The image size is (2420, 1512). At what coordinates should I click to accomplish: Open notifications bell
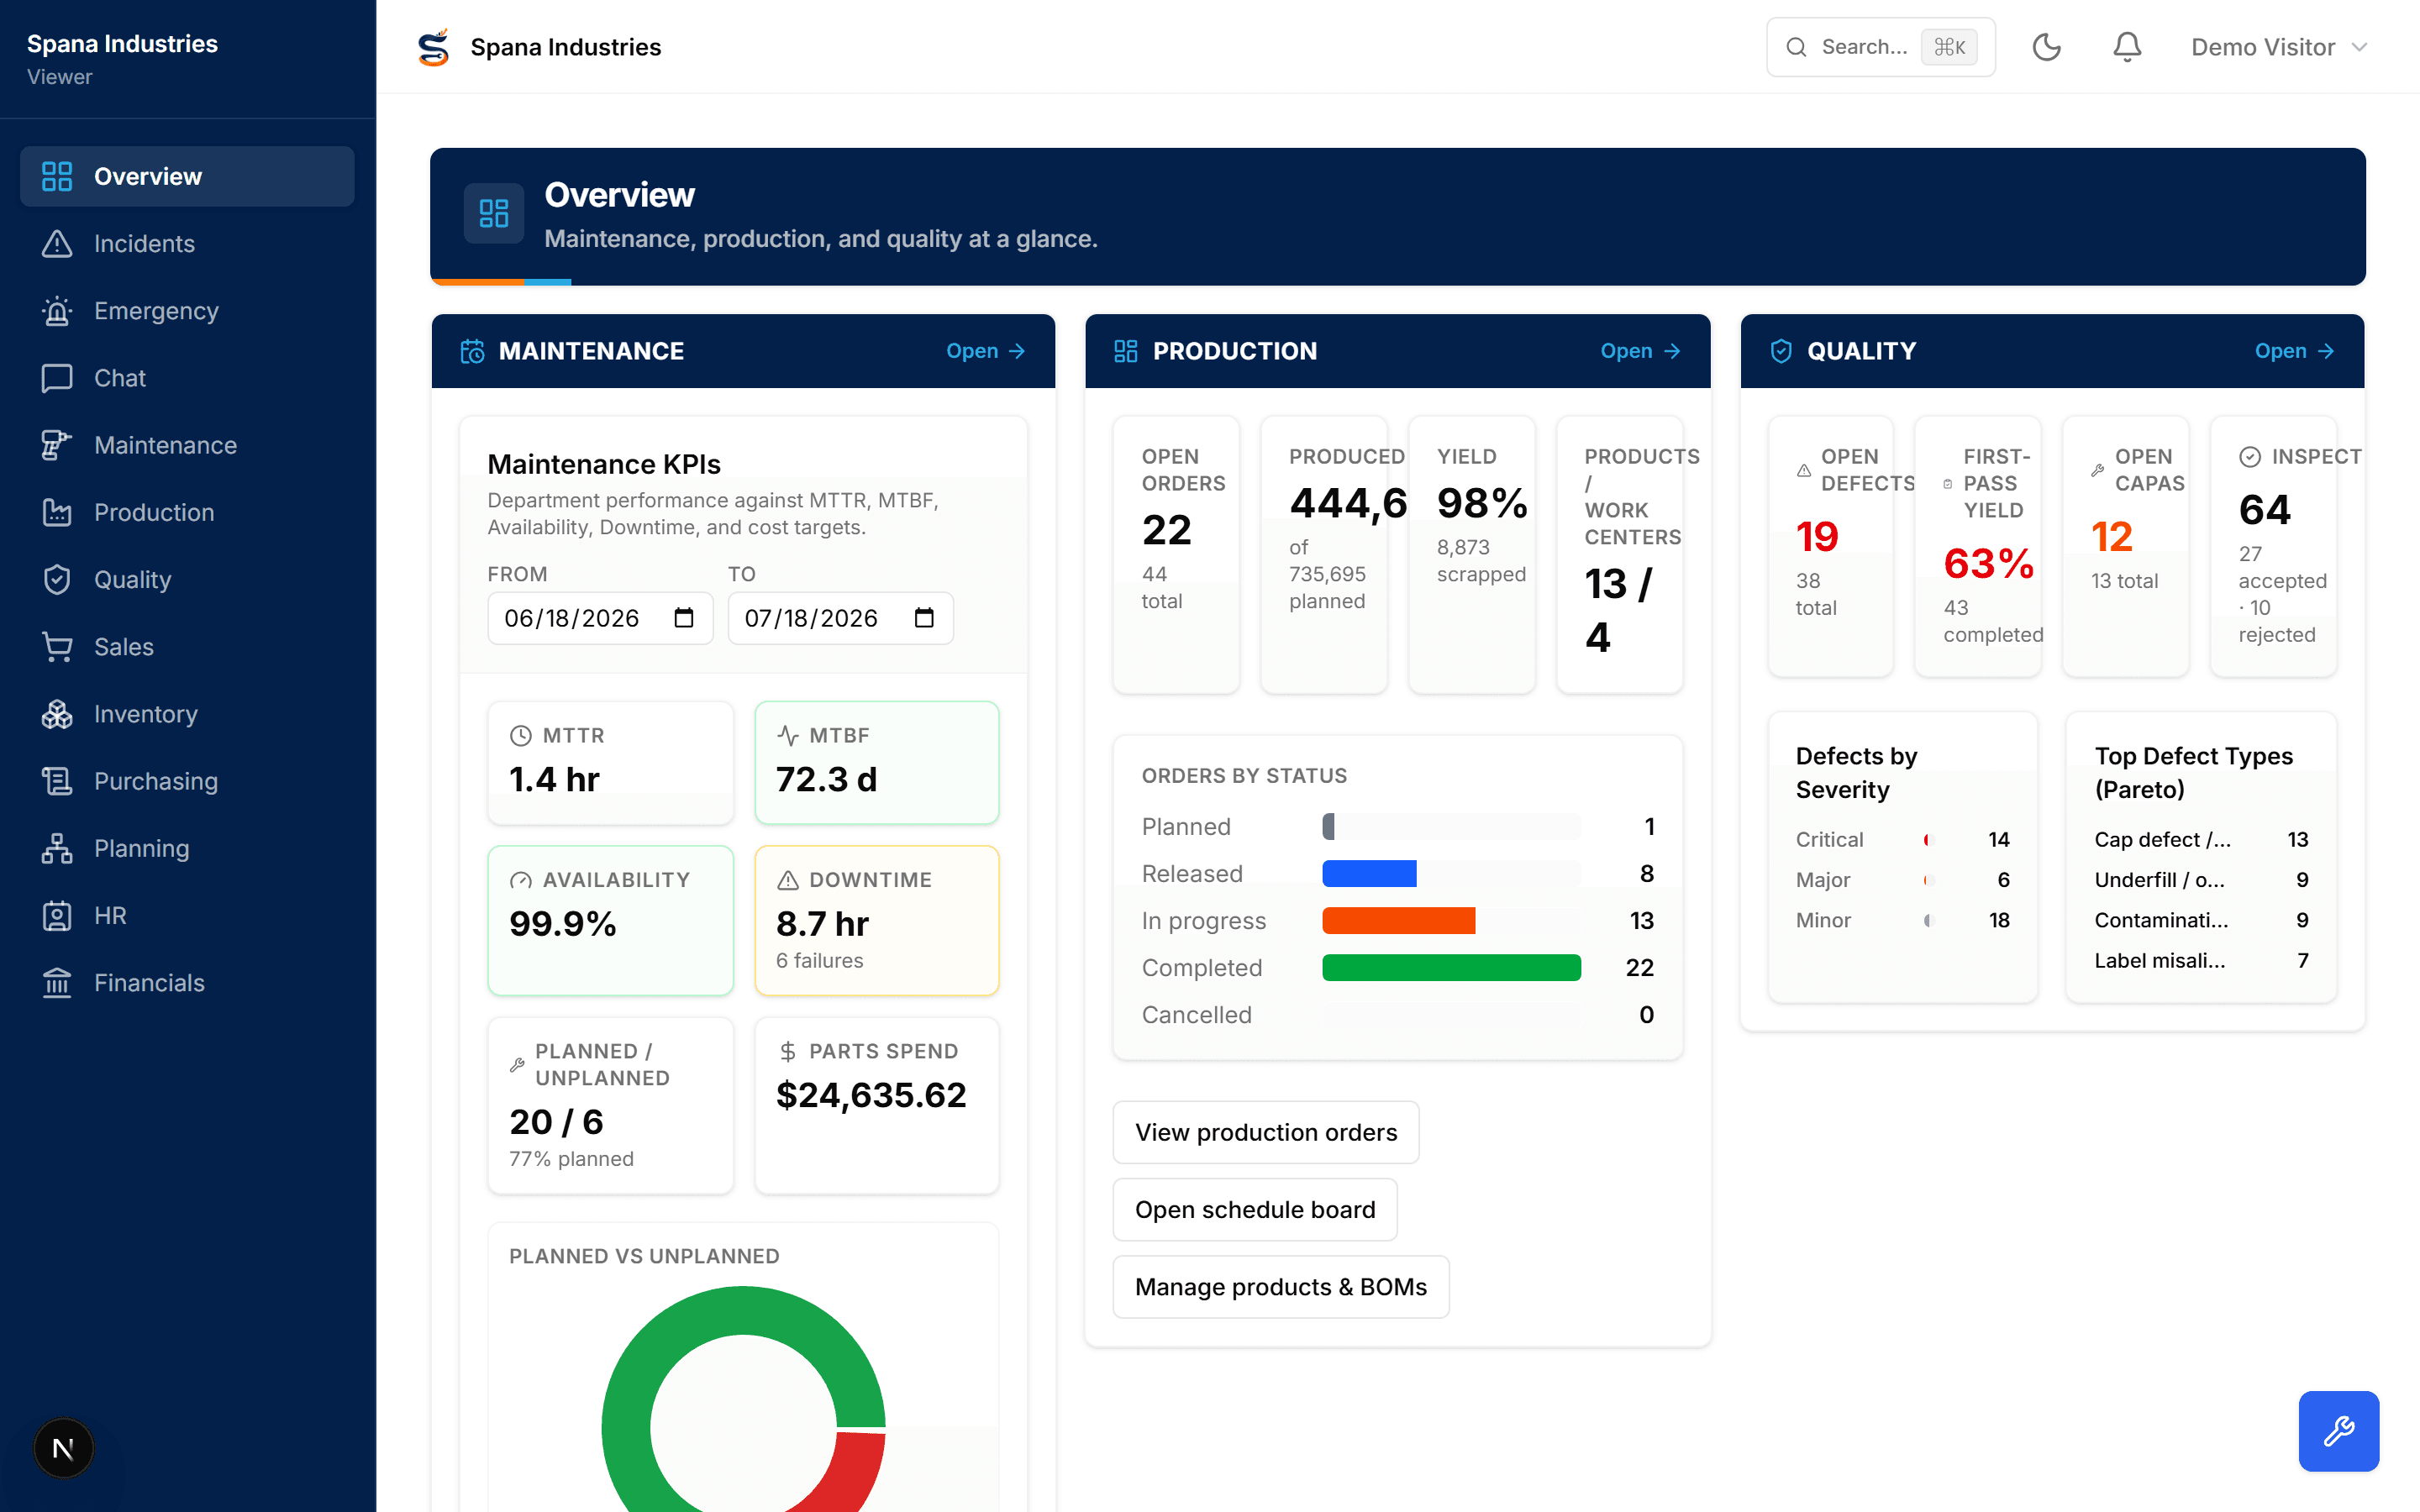(2127, 47)
